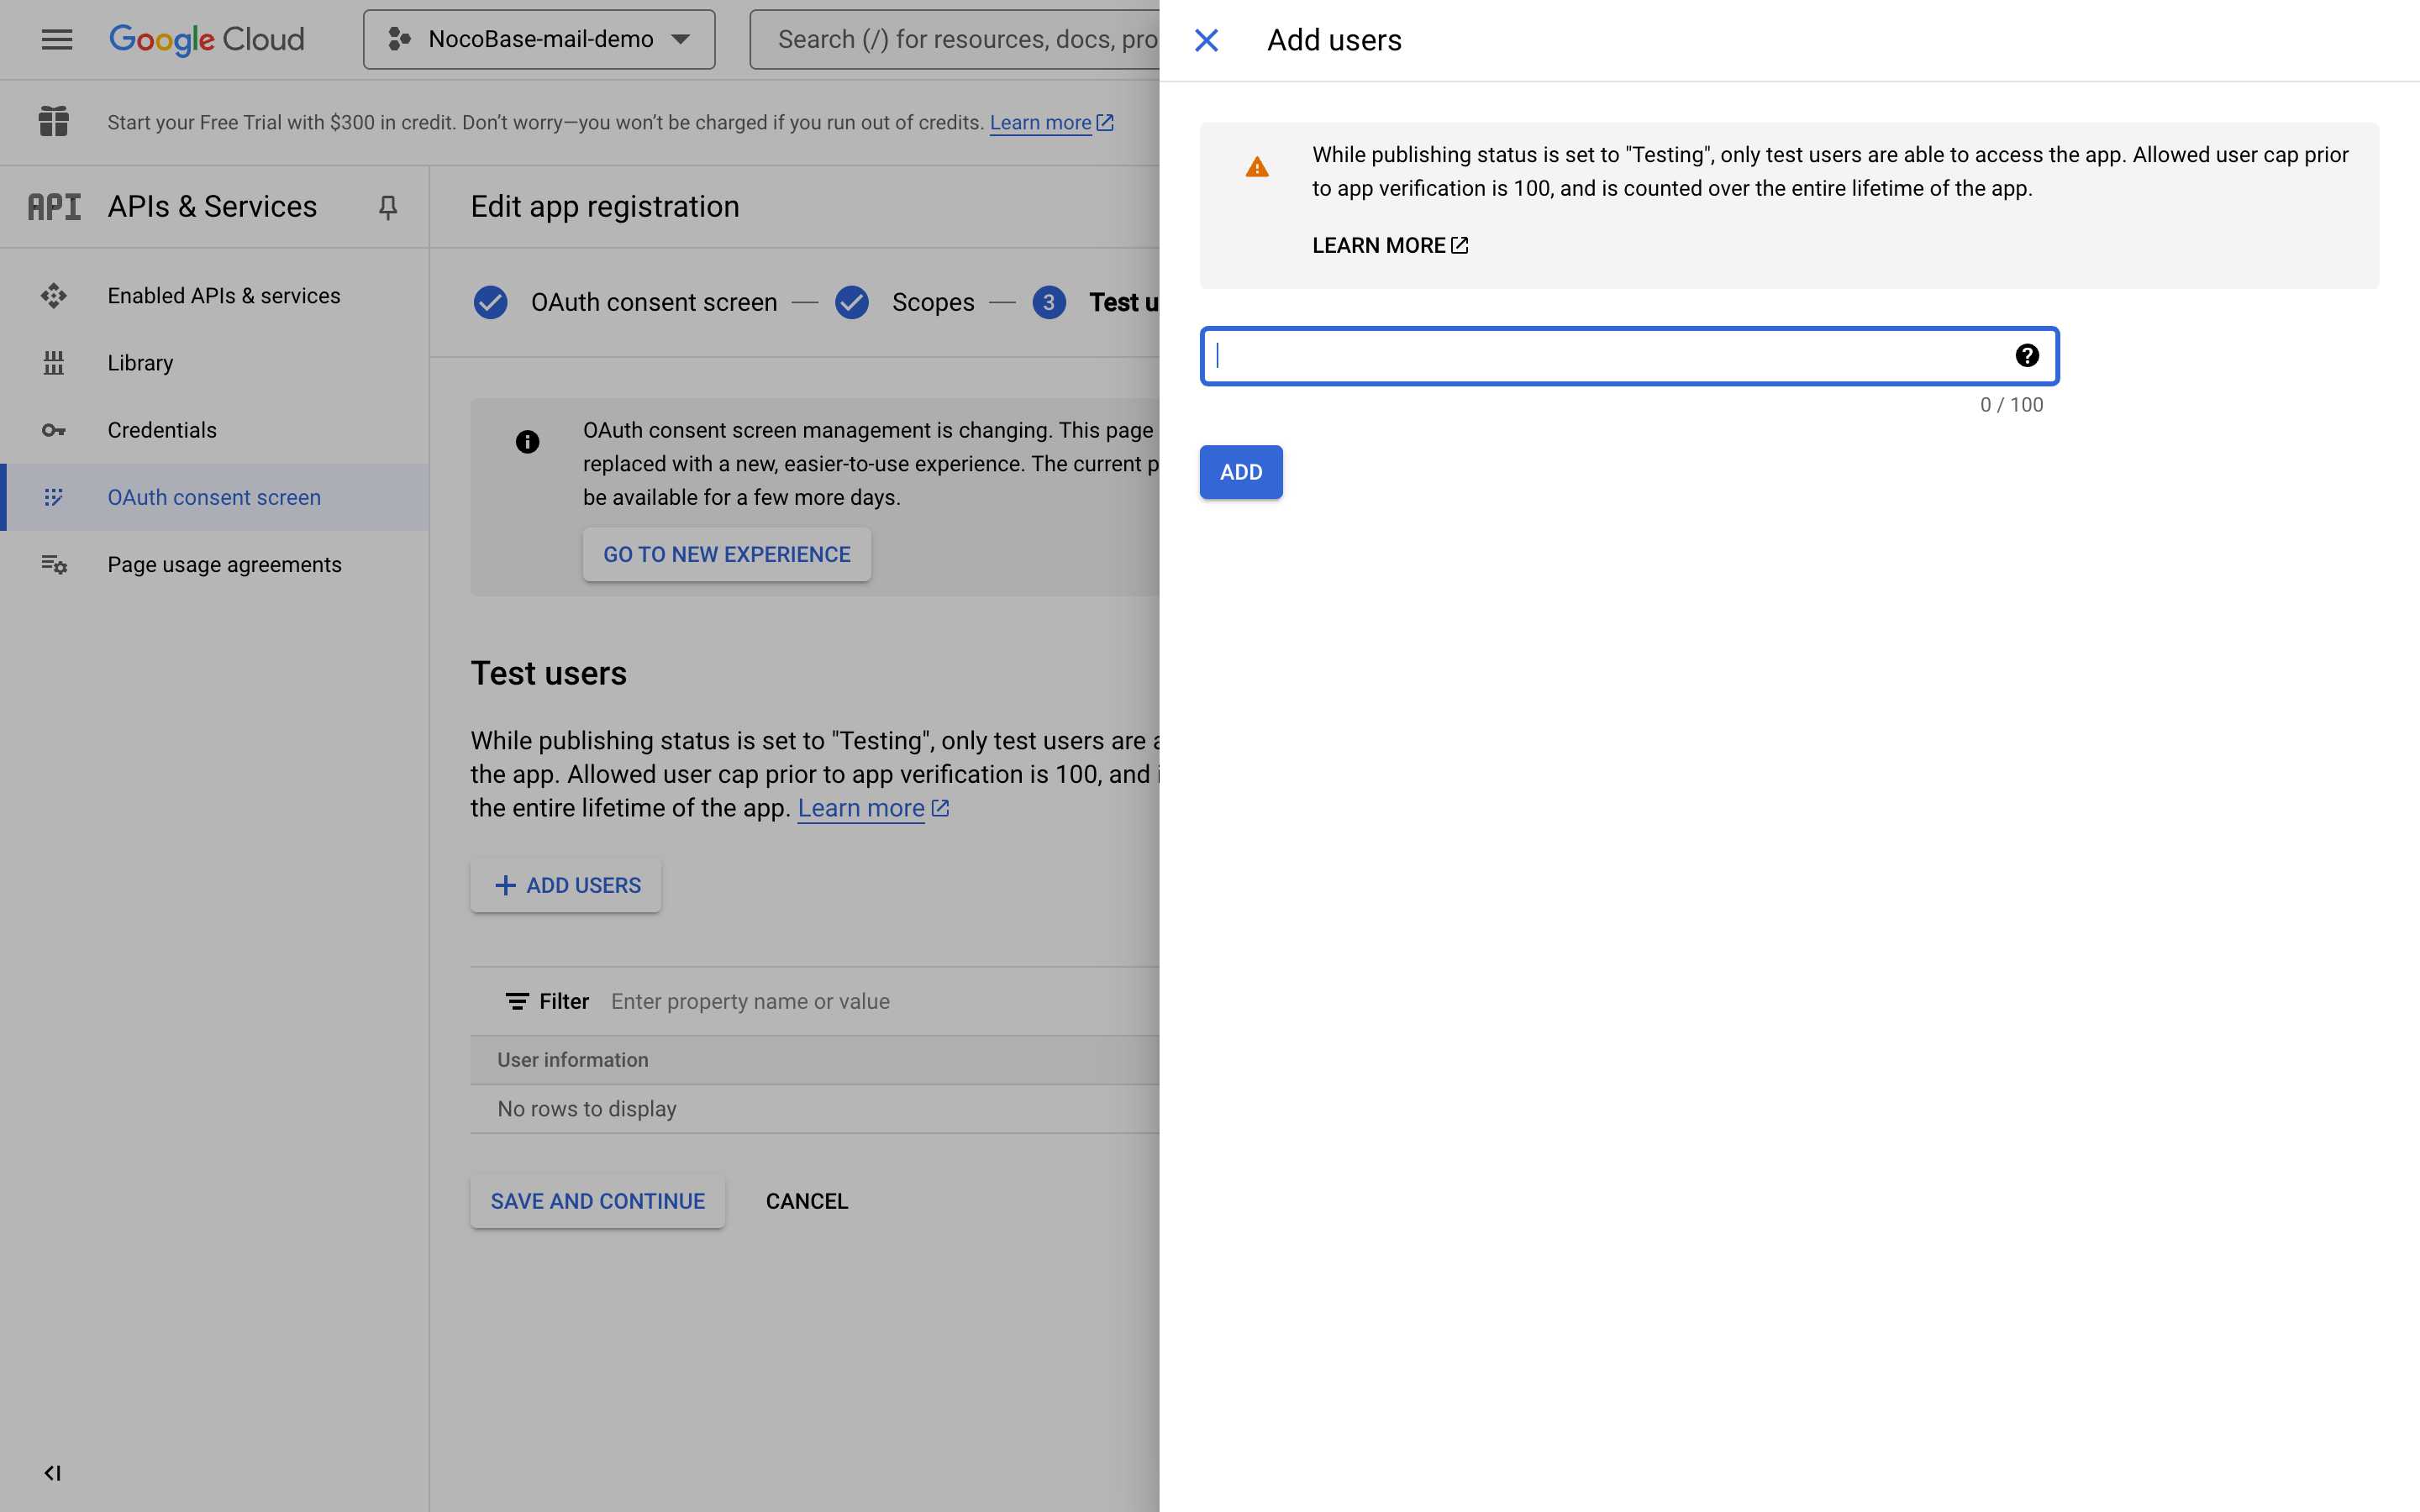Pin the APIs & Services menu
This screenshot has width=2420, height=1512.
click(x=388, y=207)
